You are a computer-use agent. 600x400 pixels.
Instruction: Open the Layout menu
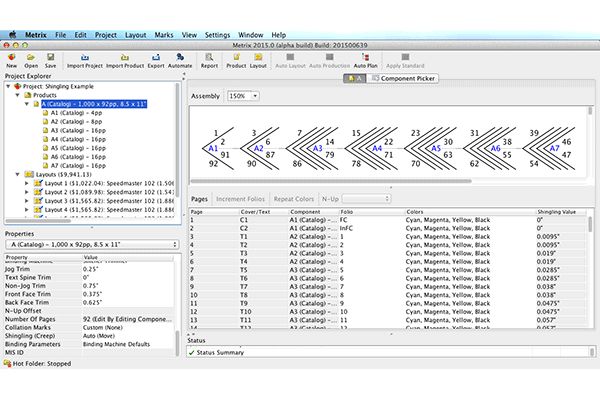[135, 35]
